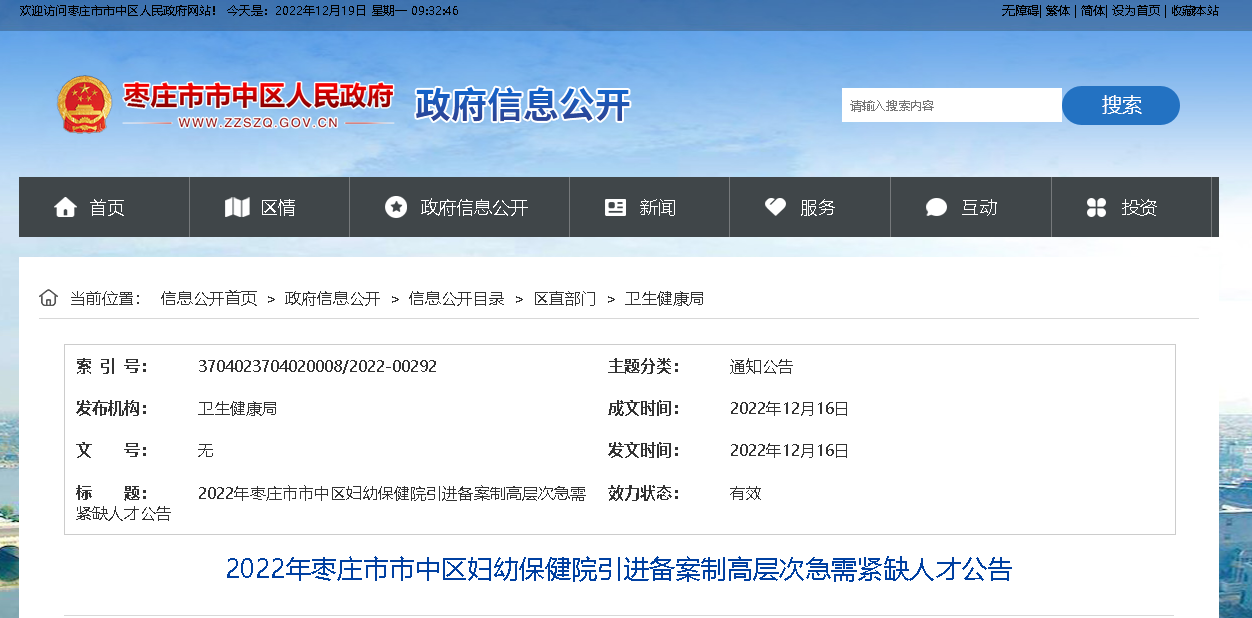Image resolution: width=1252 pixels, height=618 pixels.
Task: Click the newspaper icon beside 新闻
Action: point(615,207)
